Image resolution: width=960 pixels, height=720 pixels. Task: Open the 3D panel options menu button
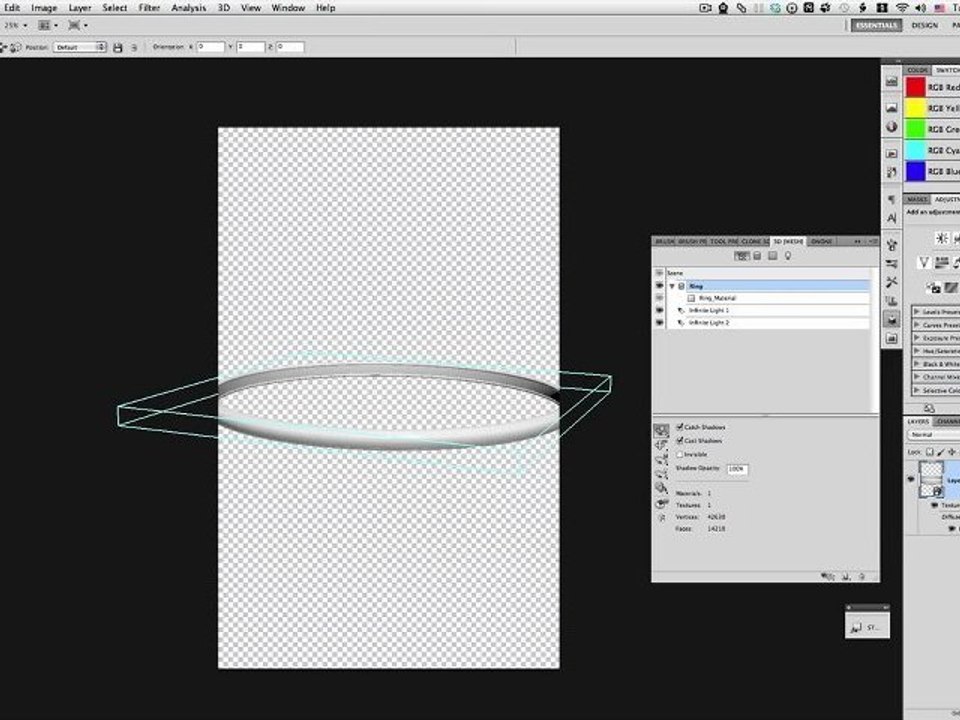873,242
